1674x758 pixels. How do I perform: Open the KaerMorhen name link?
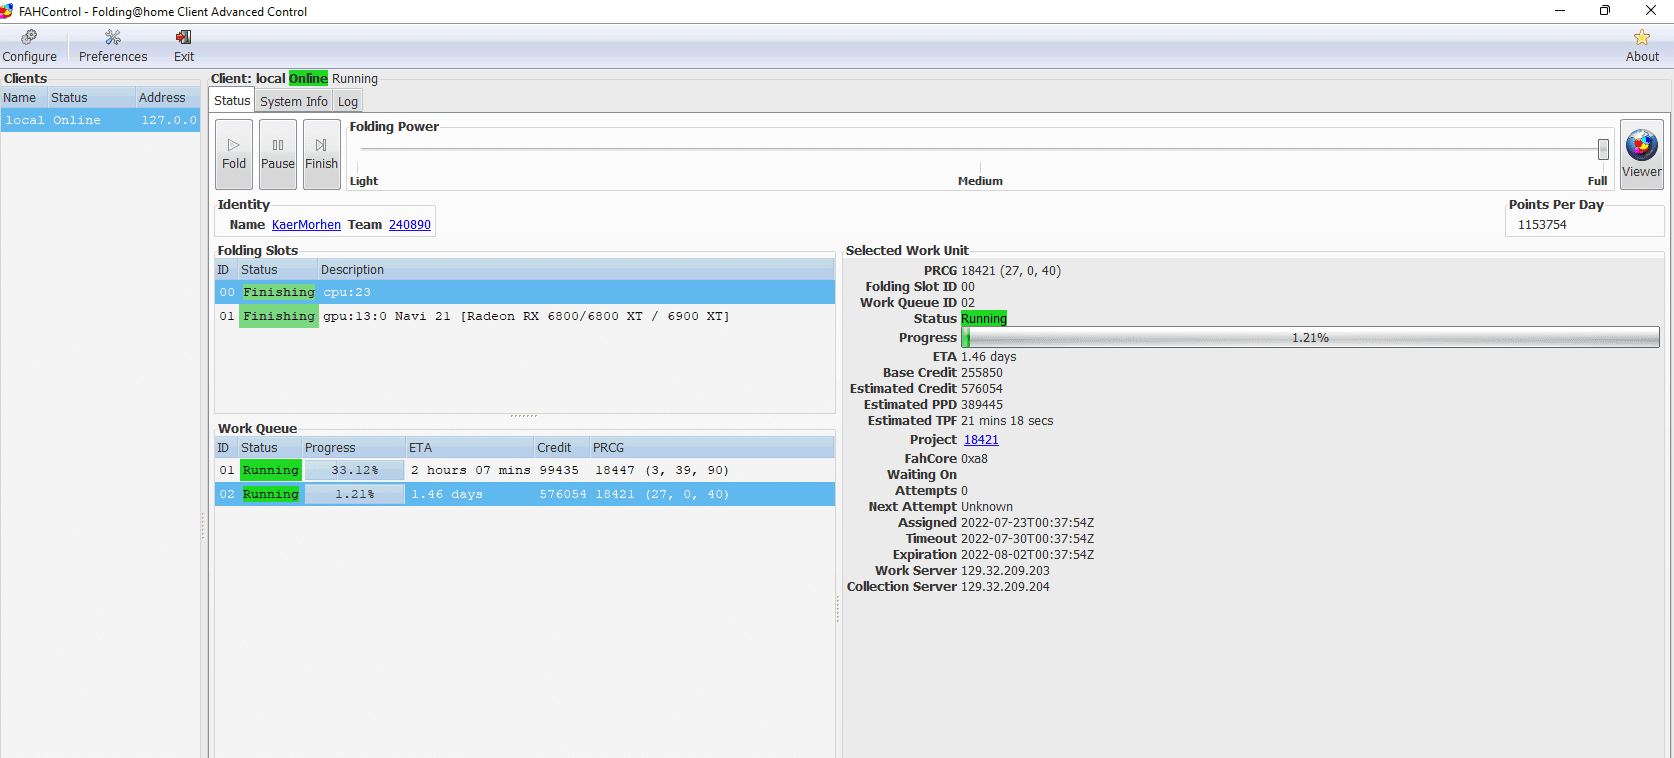(x=306, y=225)
